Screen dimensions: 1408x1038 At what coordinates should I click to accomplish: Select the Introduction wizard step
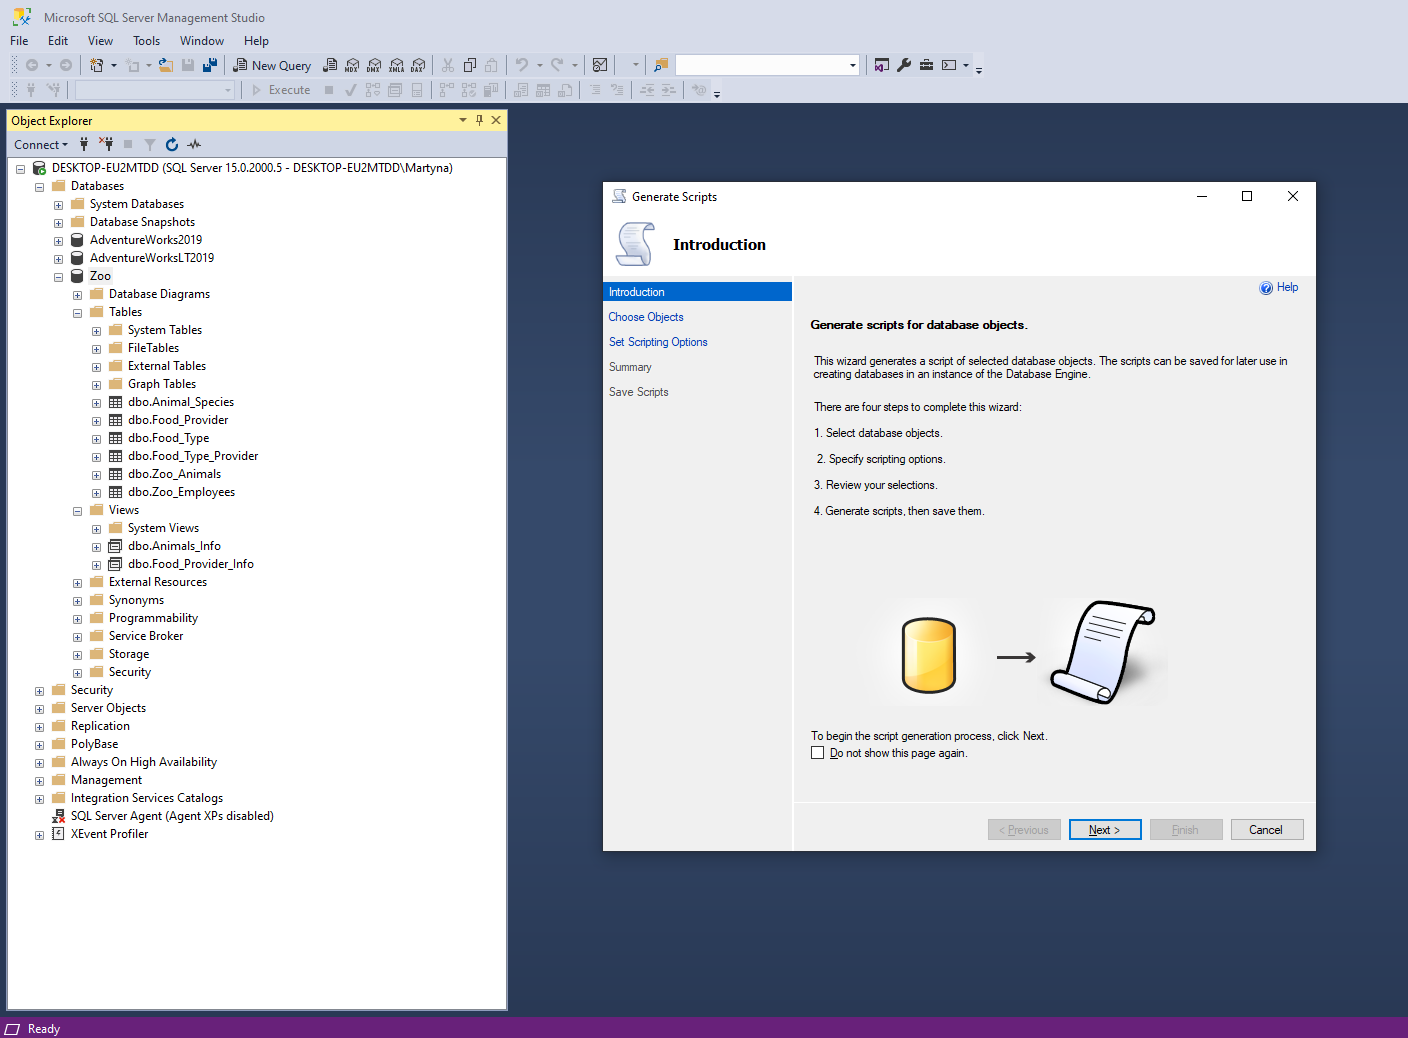pos(697,292)
